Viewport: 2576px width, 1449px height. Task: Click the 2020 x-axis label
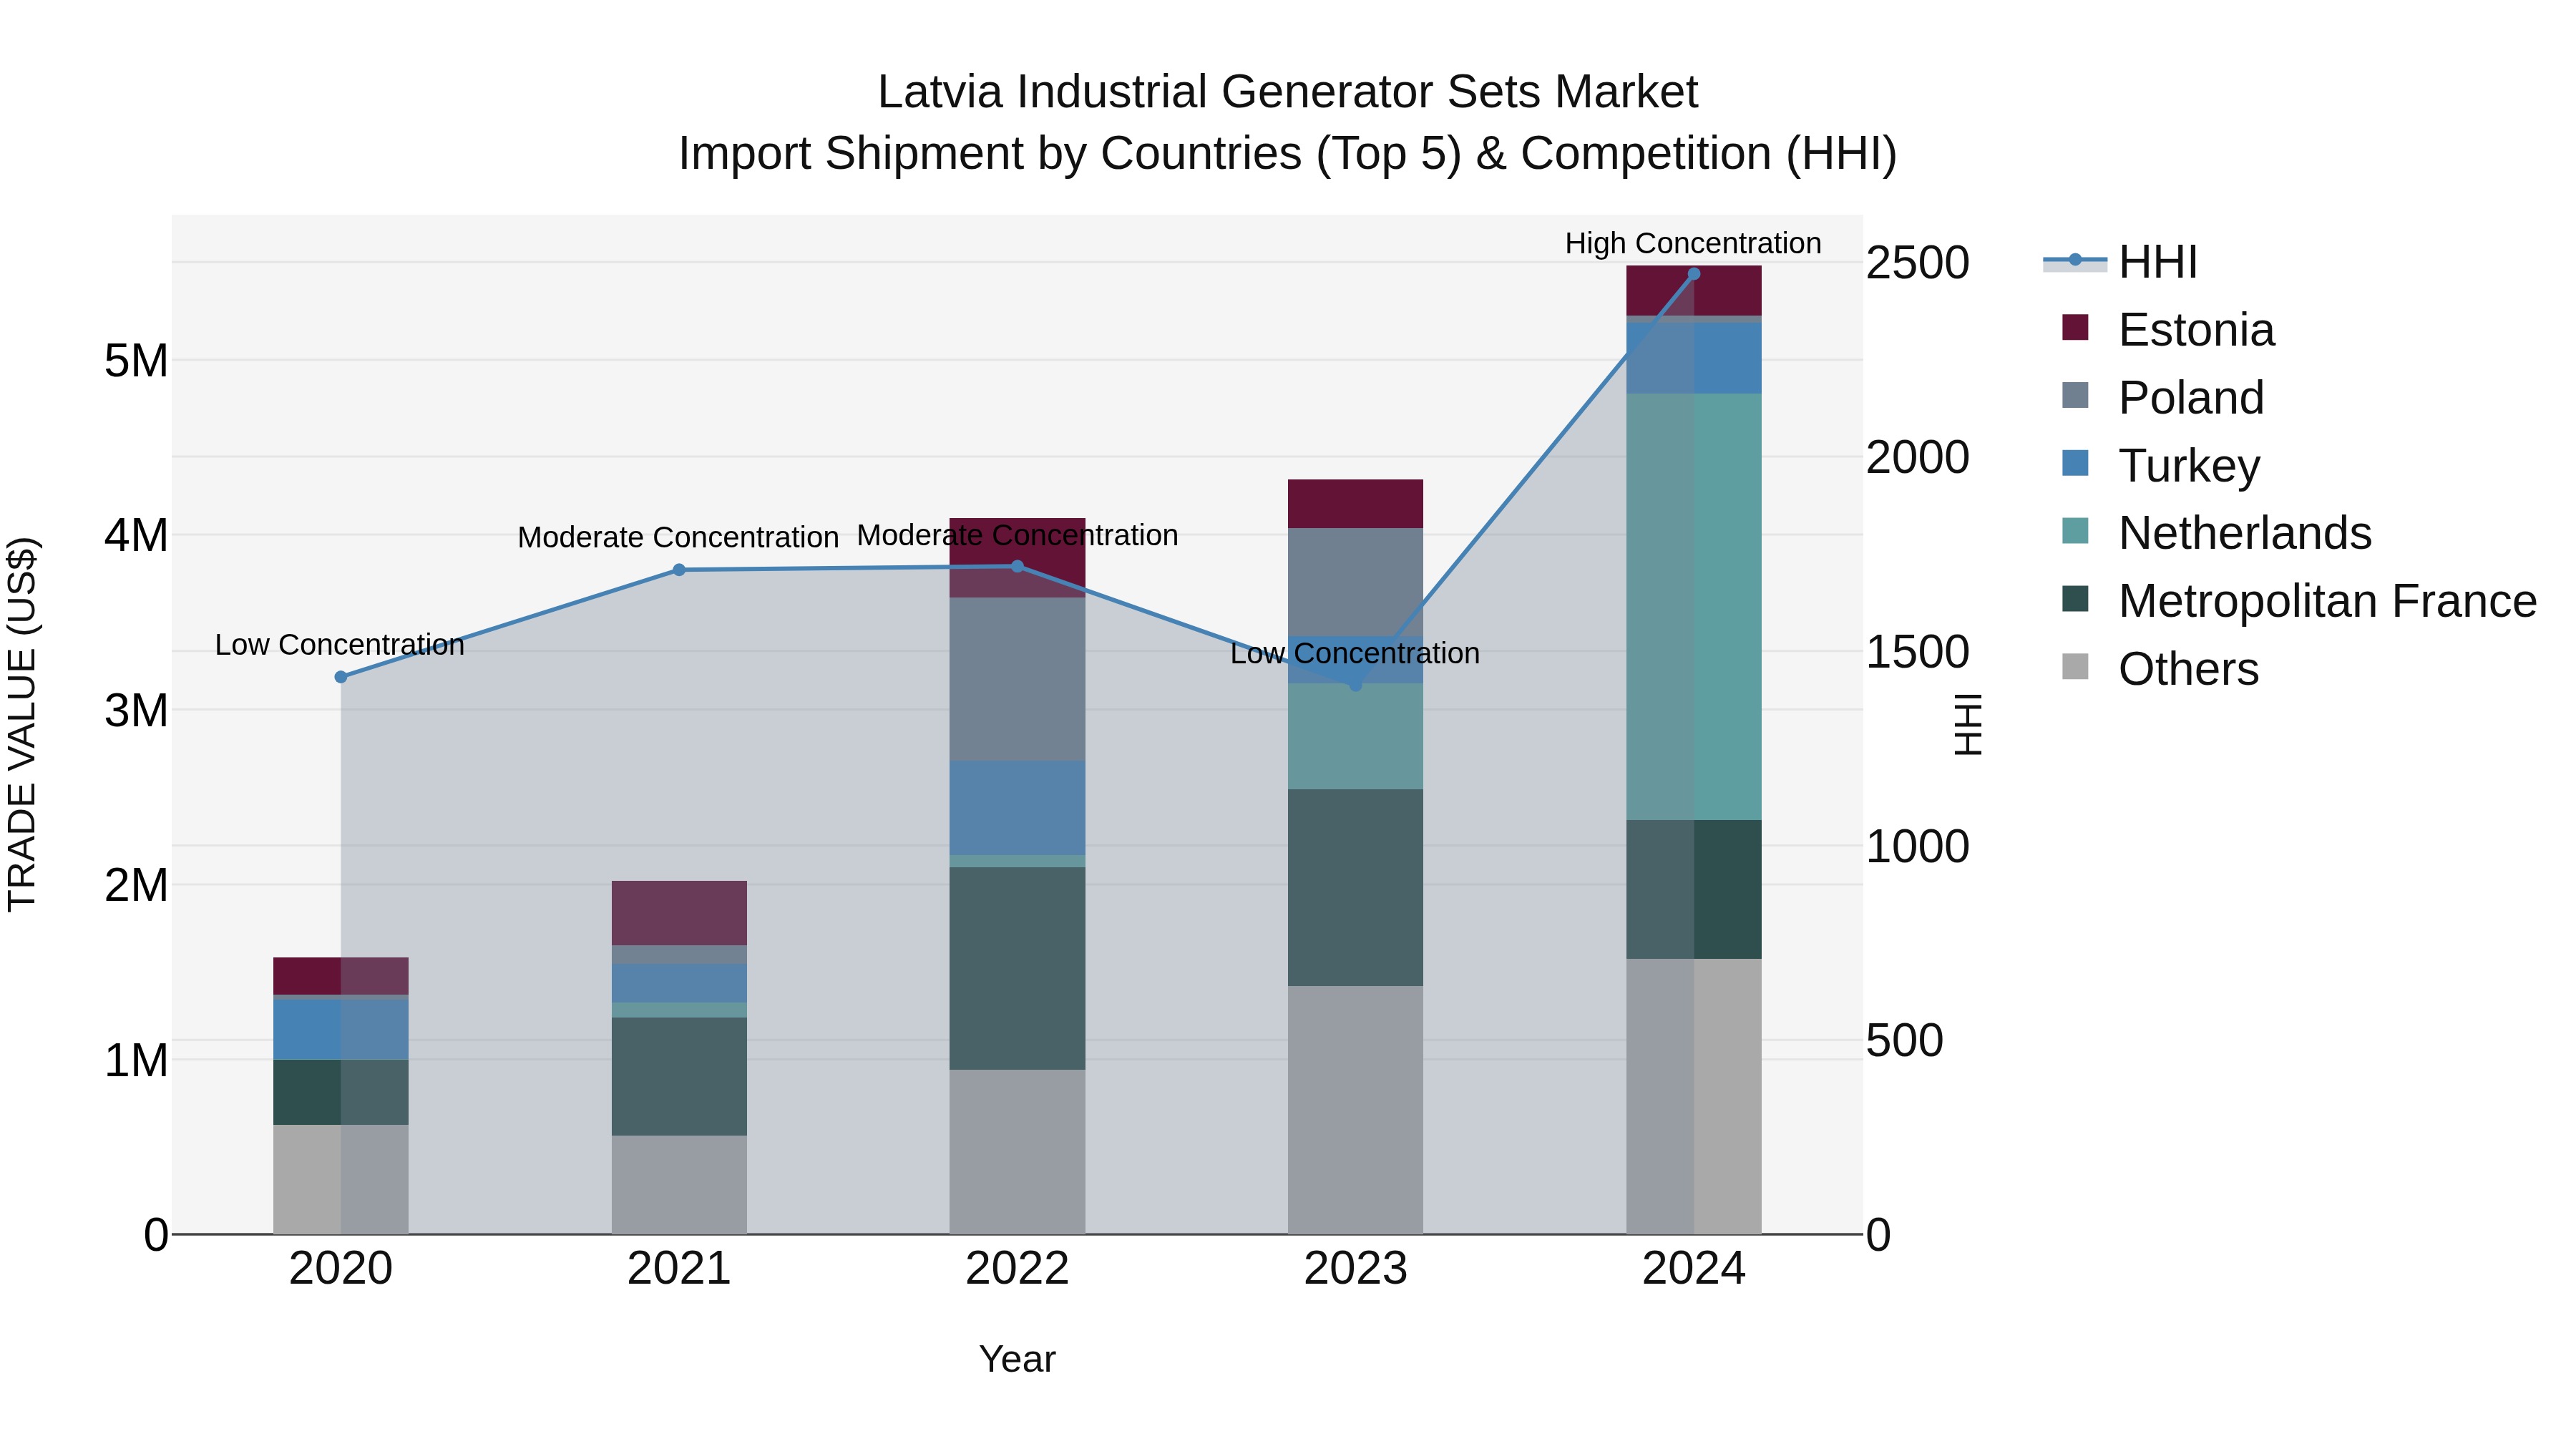tap(341, 1269)
